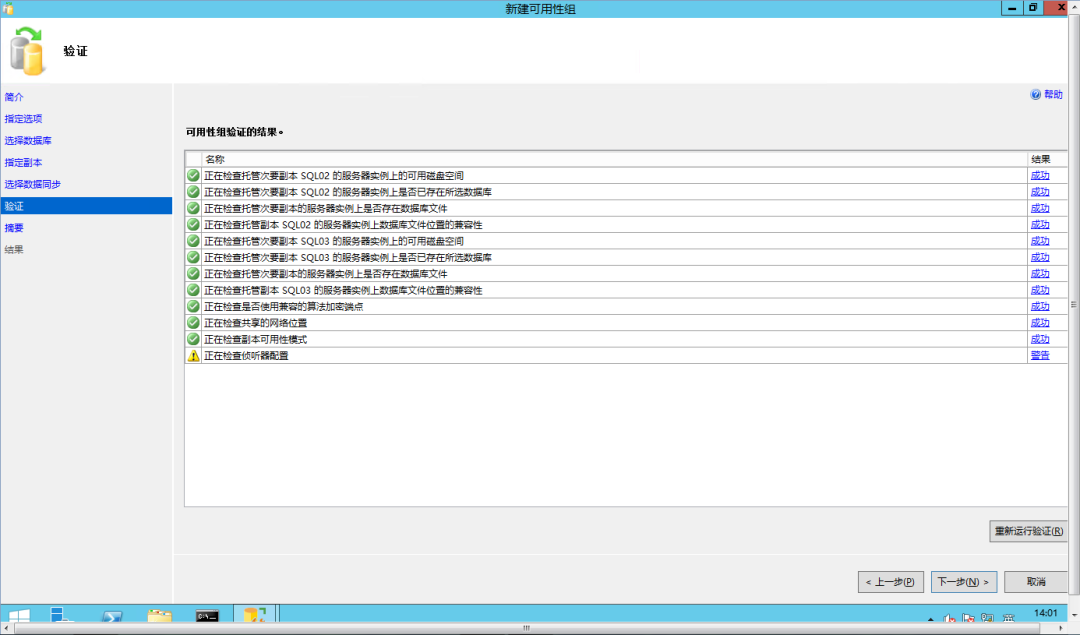This screenshot has width=1080, height=635.
Task: Open the 警告 link for 侦听器配置
Action: (1039, 355)
